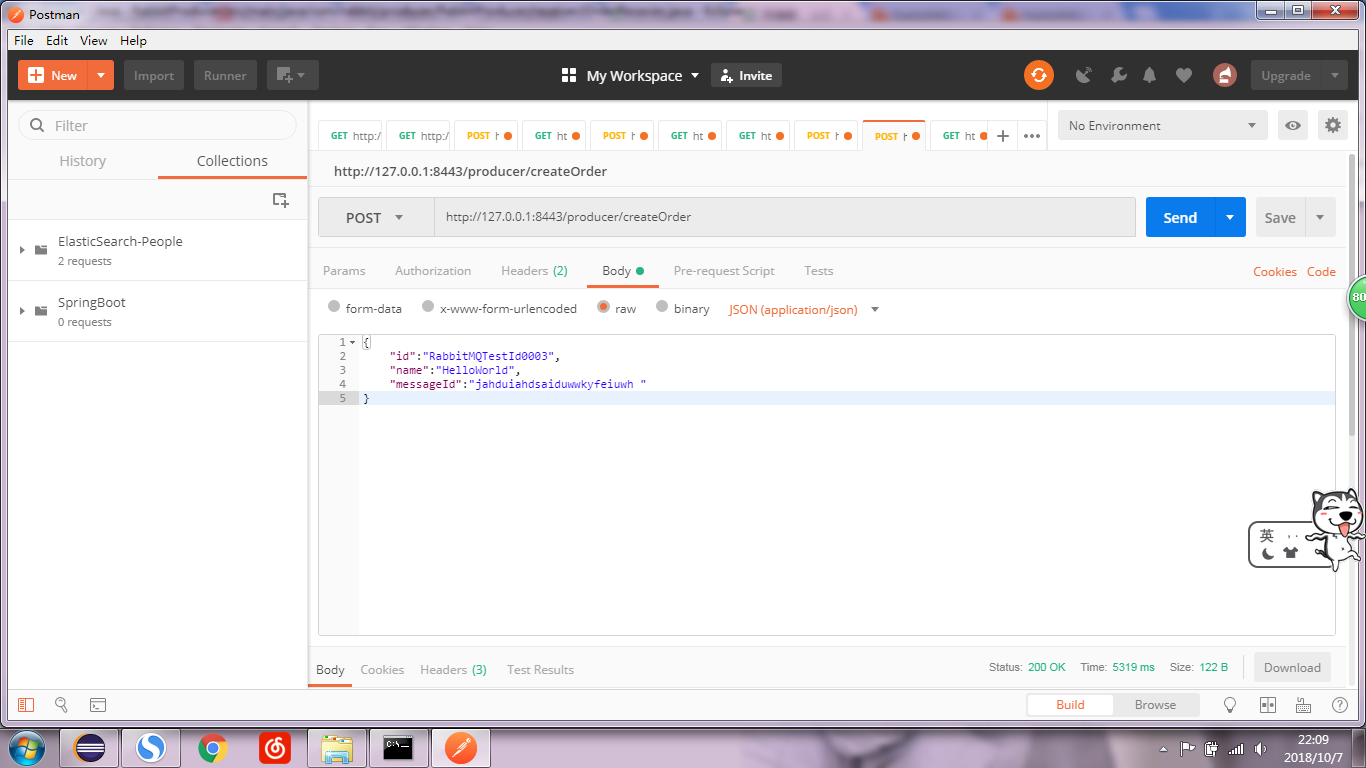Open command prompt from the taskbar
The width and height of the screenshot is (1366, 768).
click(399, 748)
